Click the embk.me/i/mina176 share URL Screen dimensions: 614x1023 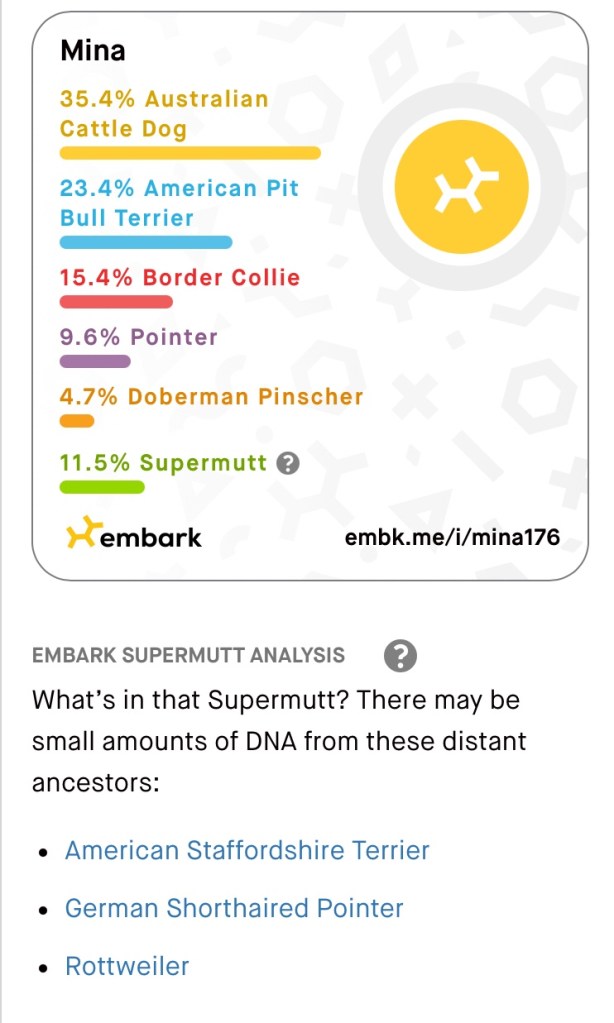click(x=452, y=538)
